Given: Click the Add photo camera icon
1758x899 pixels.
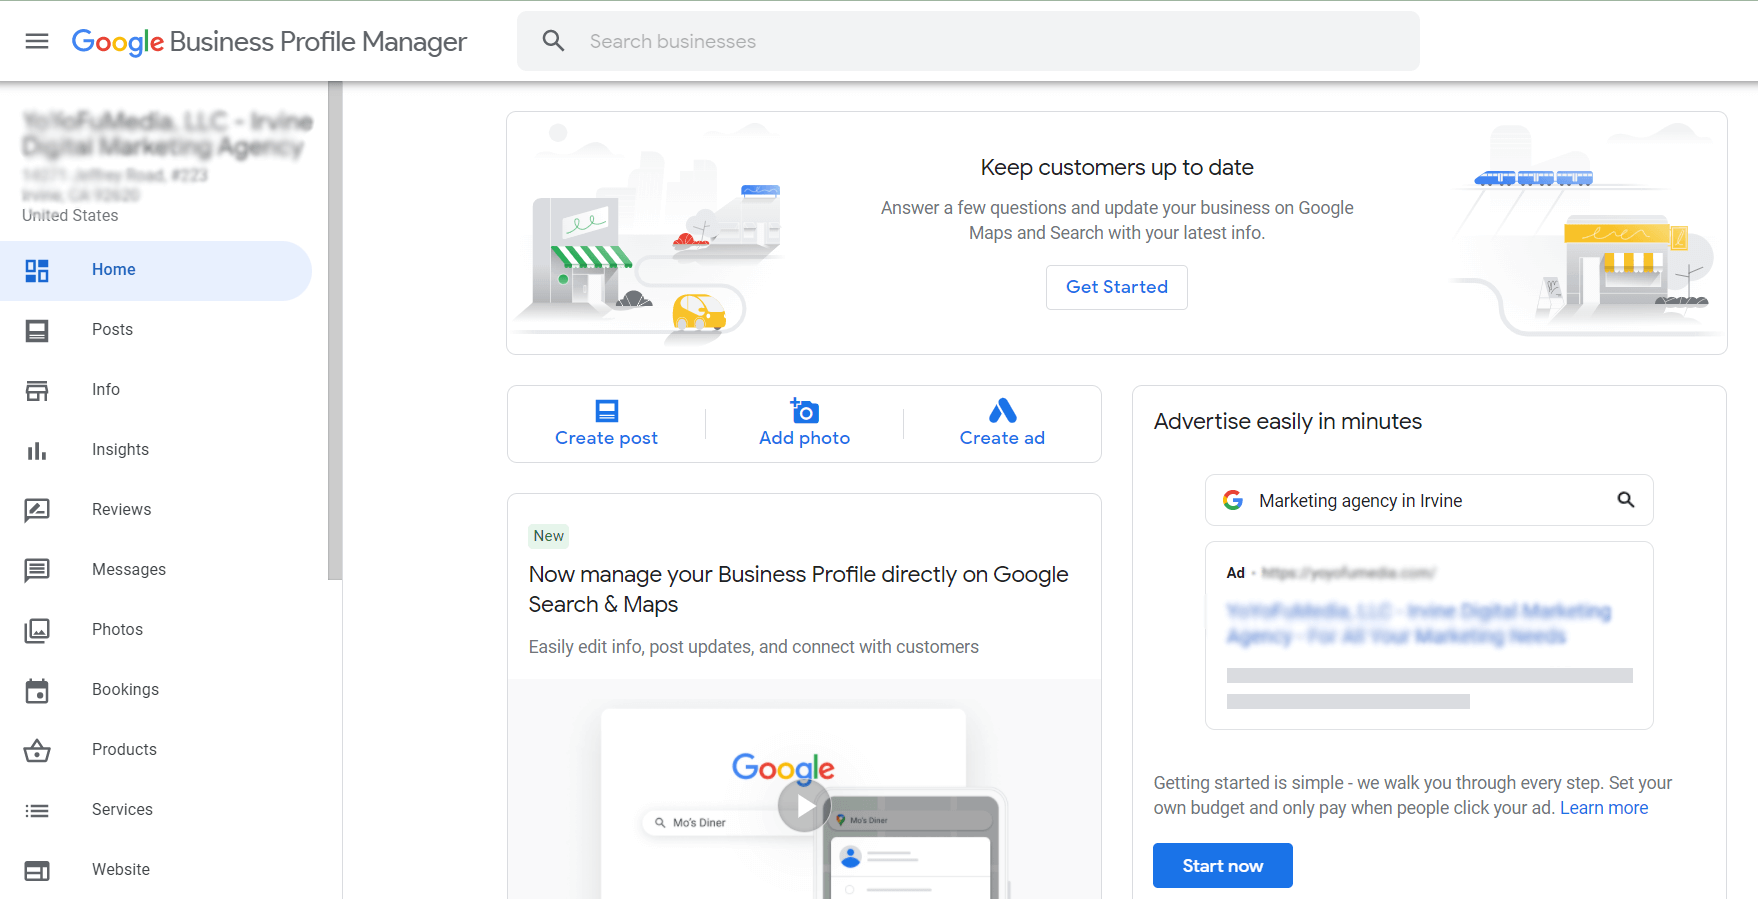Looking at the screenshot, I should tap(805, 410).
